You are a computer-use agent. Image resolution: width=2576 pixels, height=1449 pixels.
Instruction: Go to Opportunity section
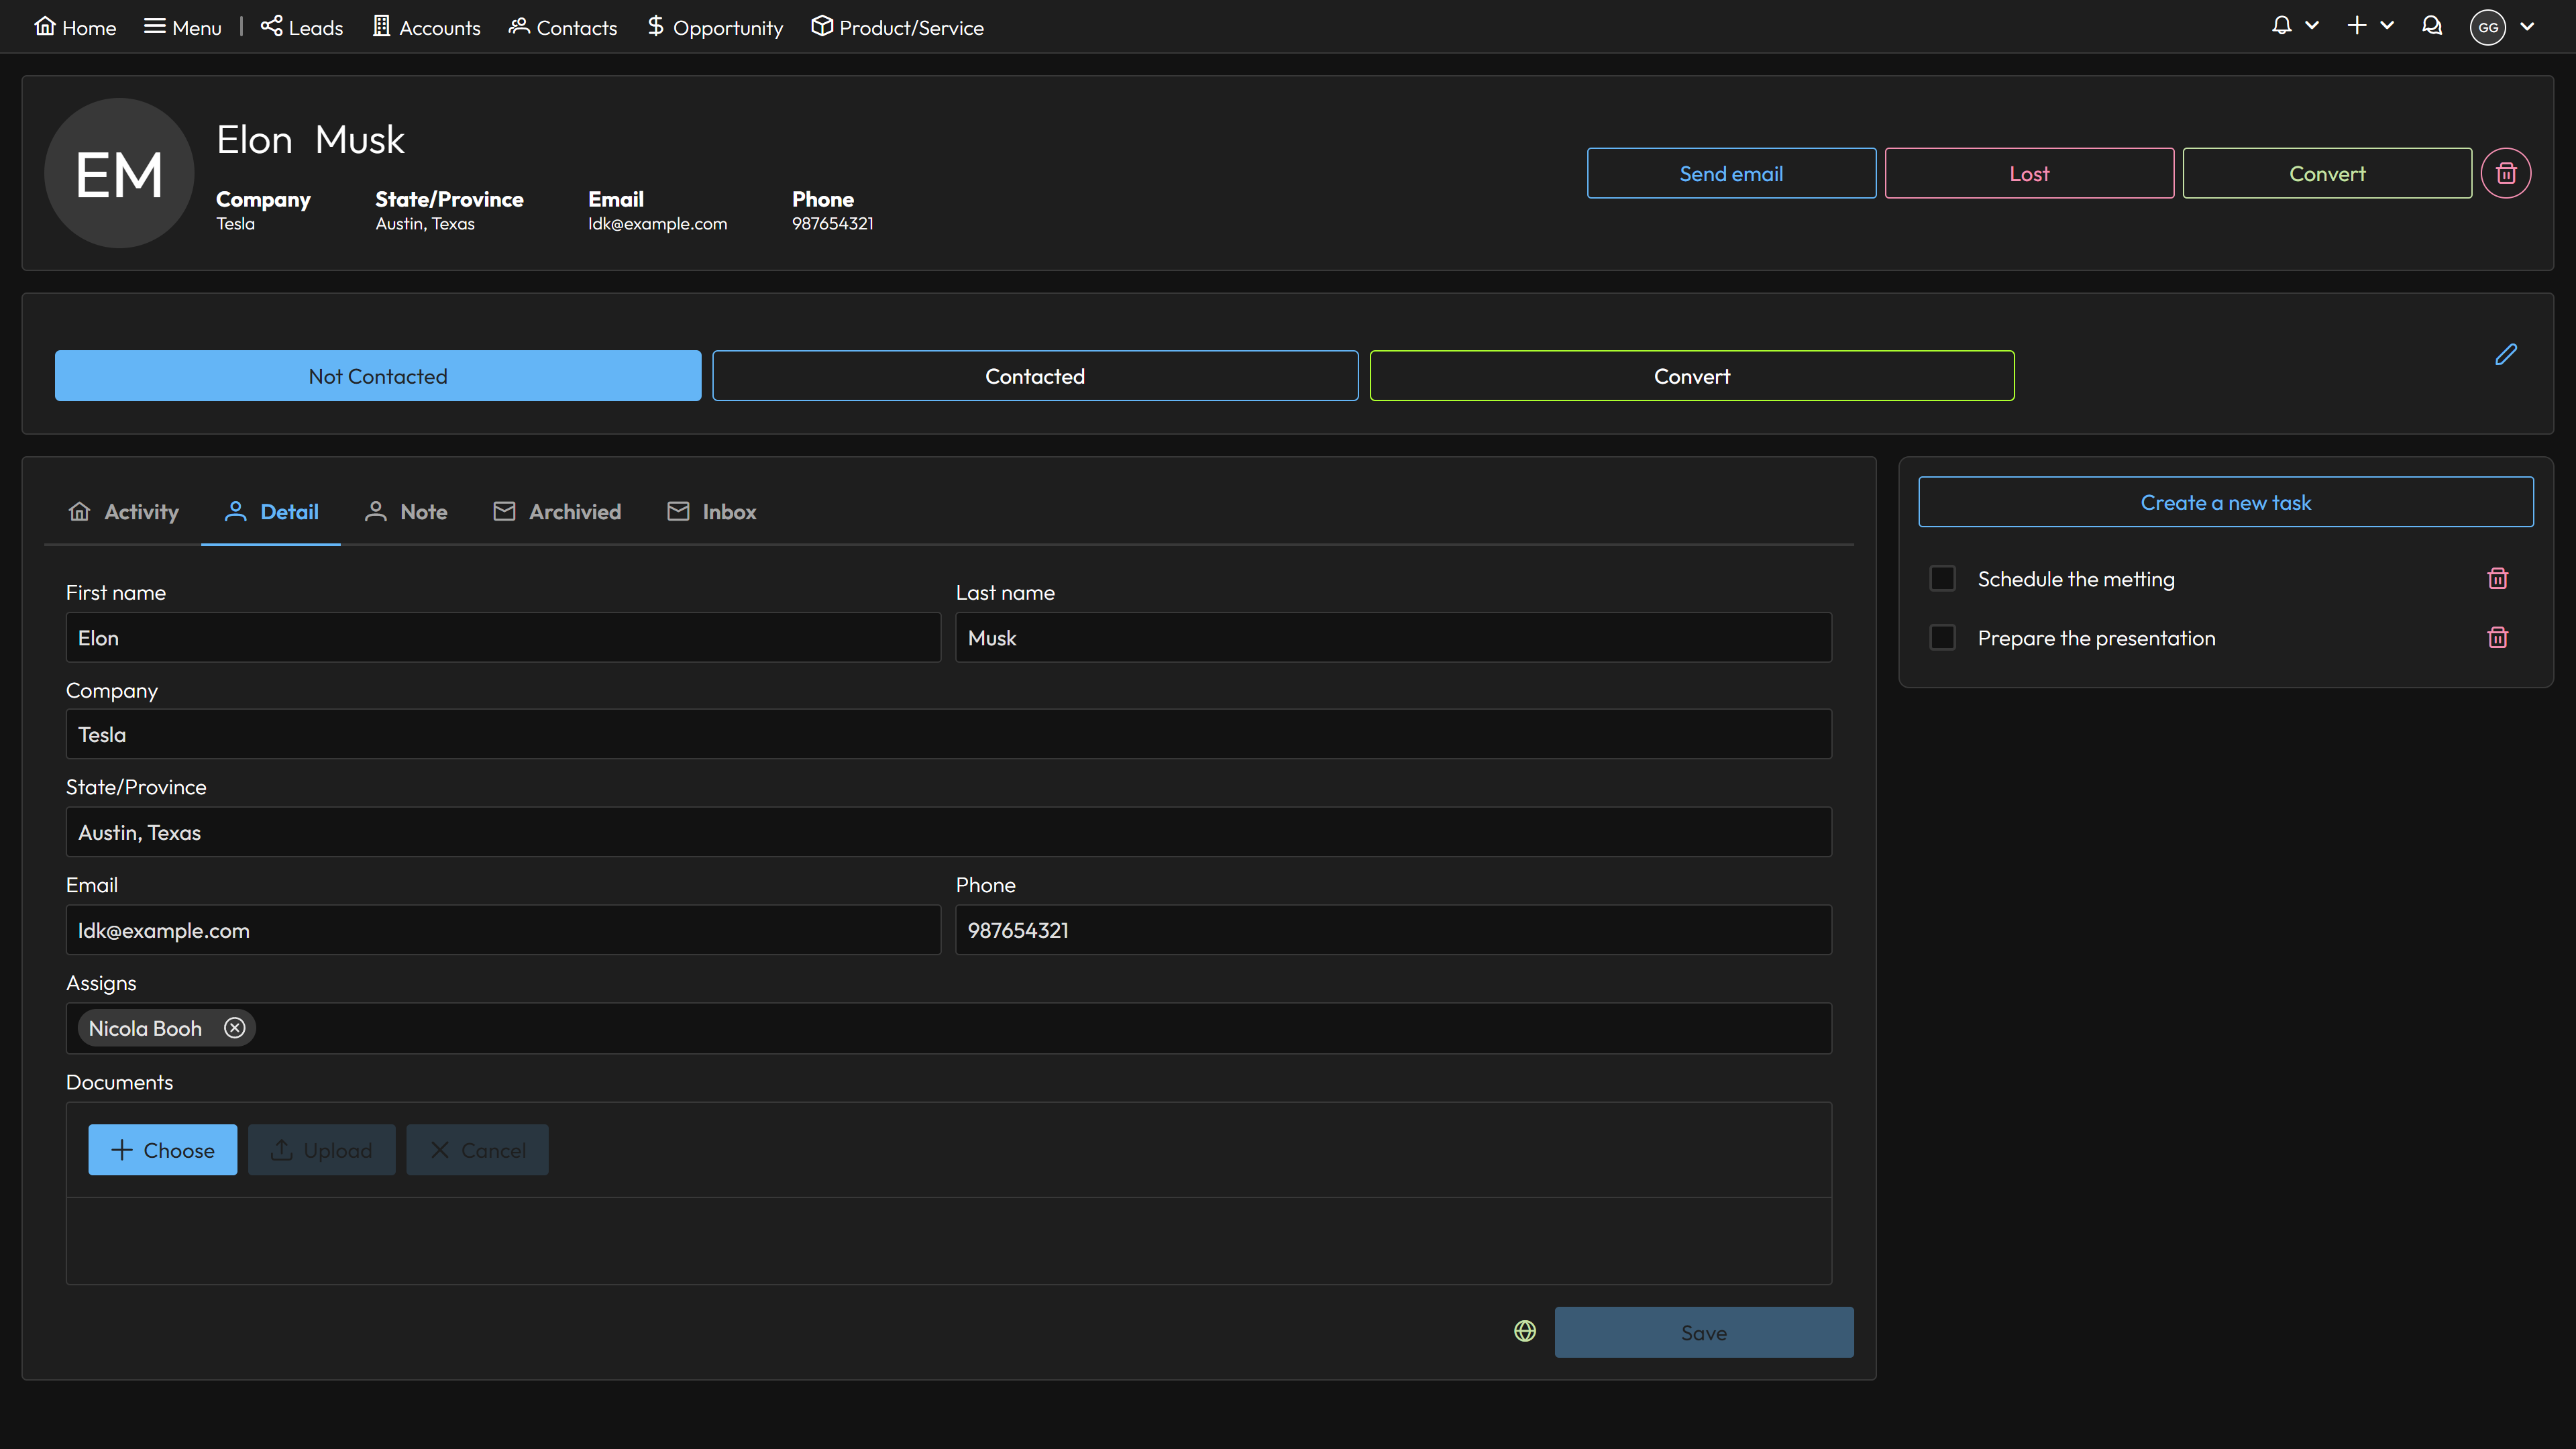point(715,27)
